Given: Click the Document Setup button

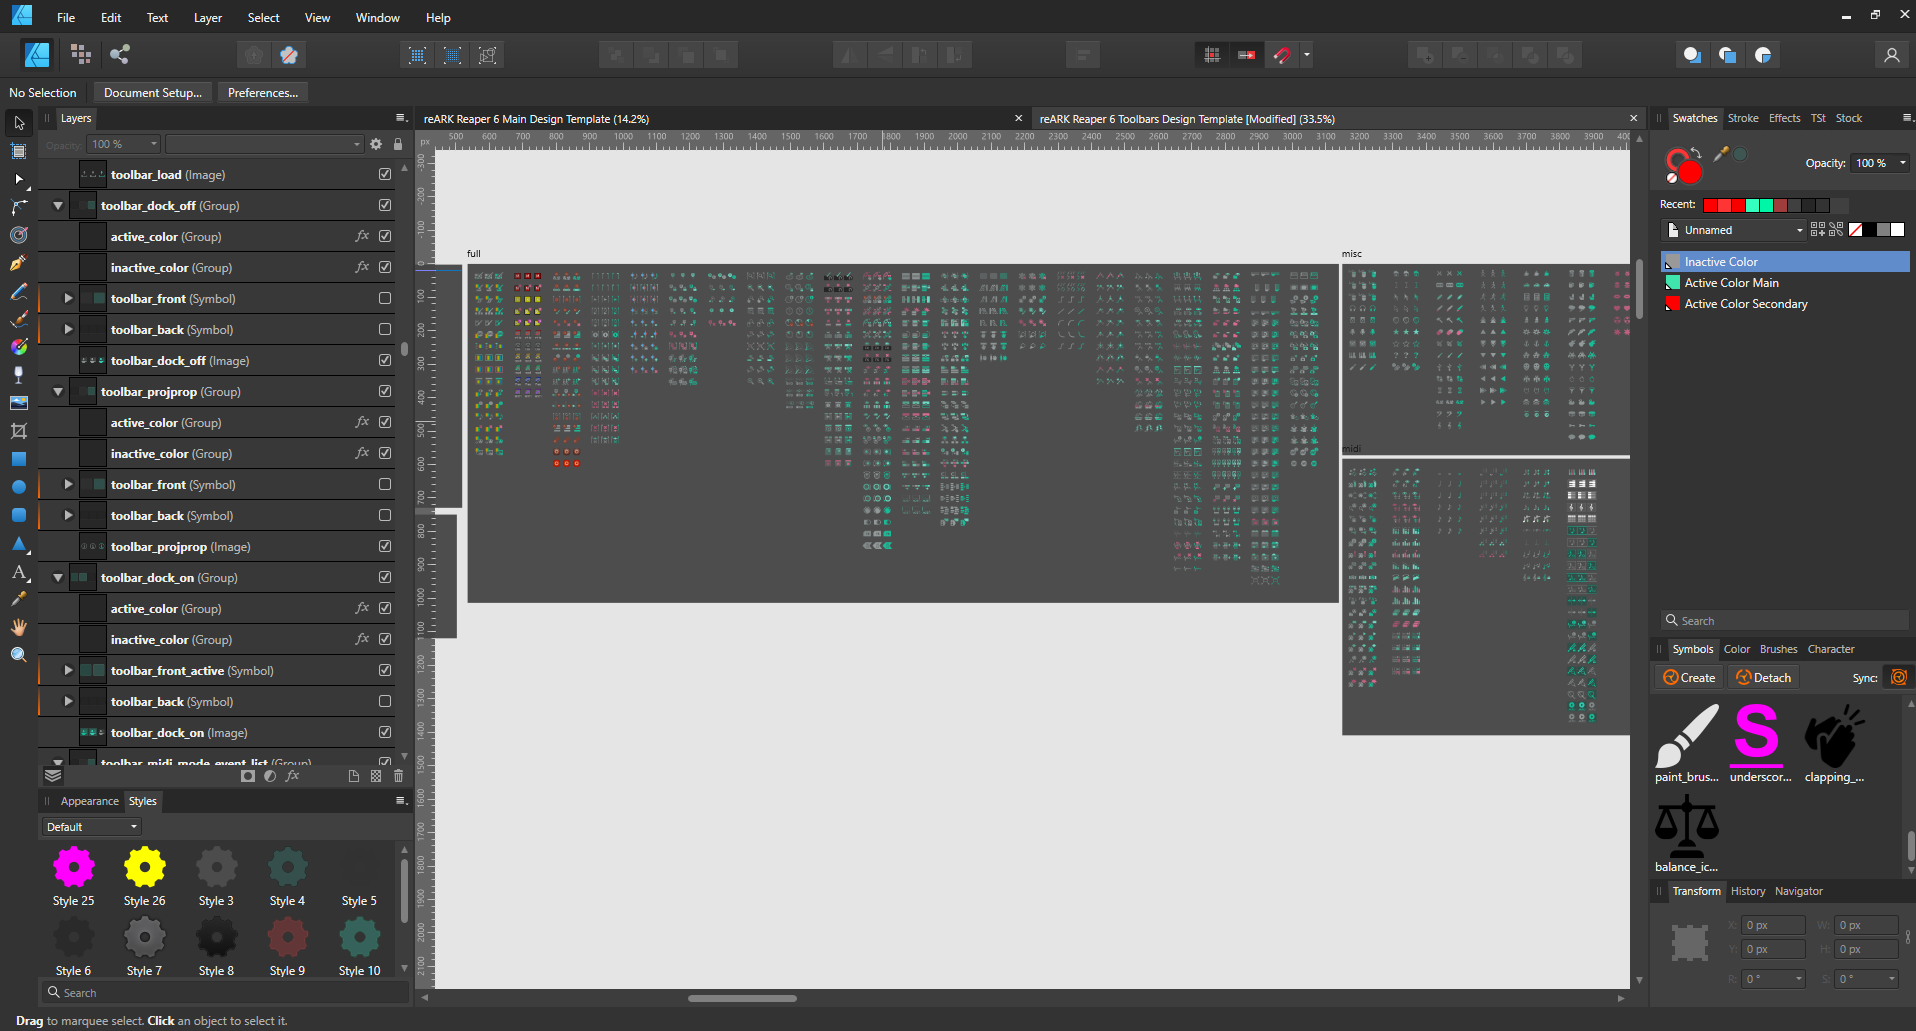Looking at the screenshot, I should [x=152, y=93].
